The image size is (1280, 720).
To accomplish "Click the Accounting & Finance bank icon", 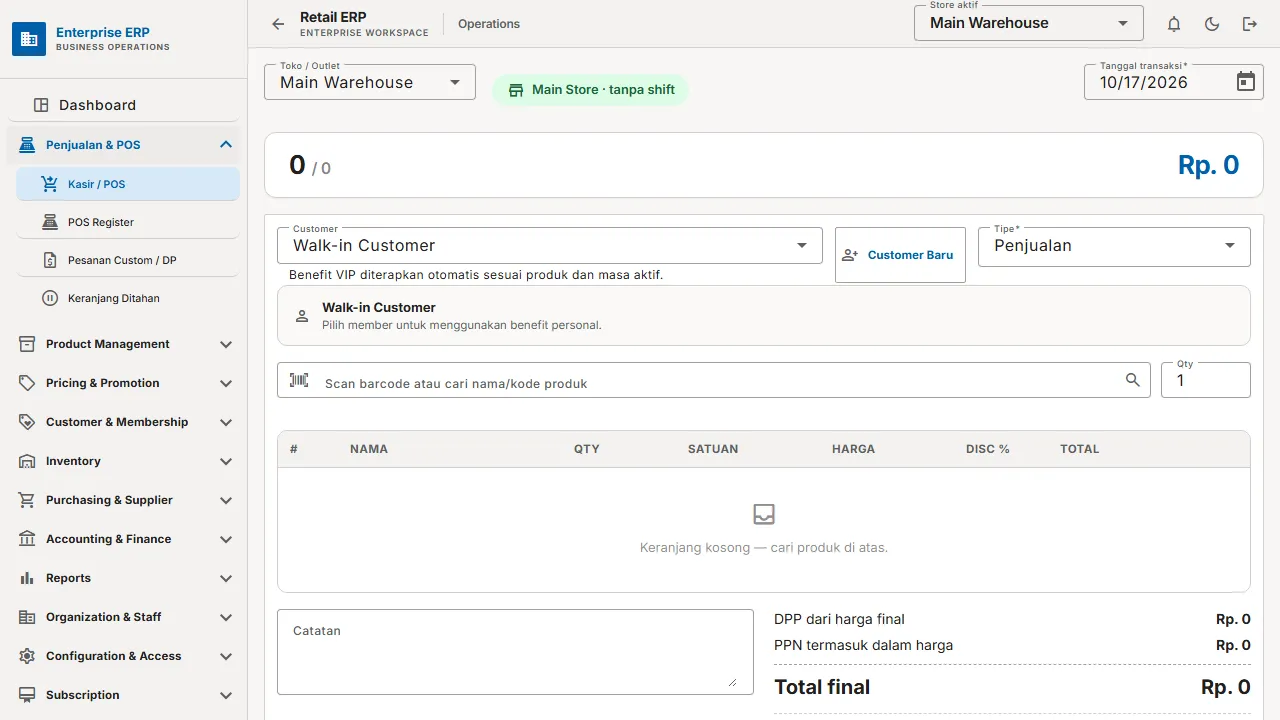I will point(27,539).
